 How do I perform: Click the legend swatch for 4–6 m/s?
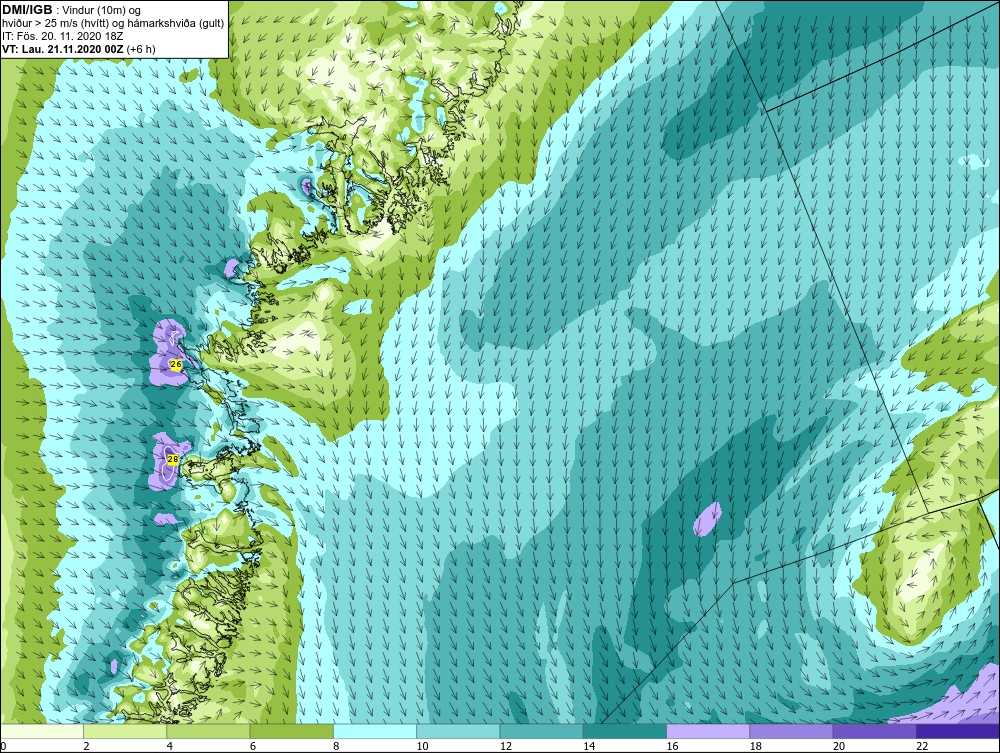coord(209,731)
